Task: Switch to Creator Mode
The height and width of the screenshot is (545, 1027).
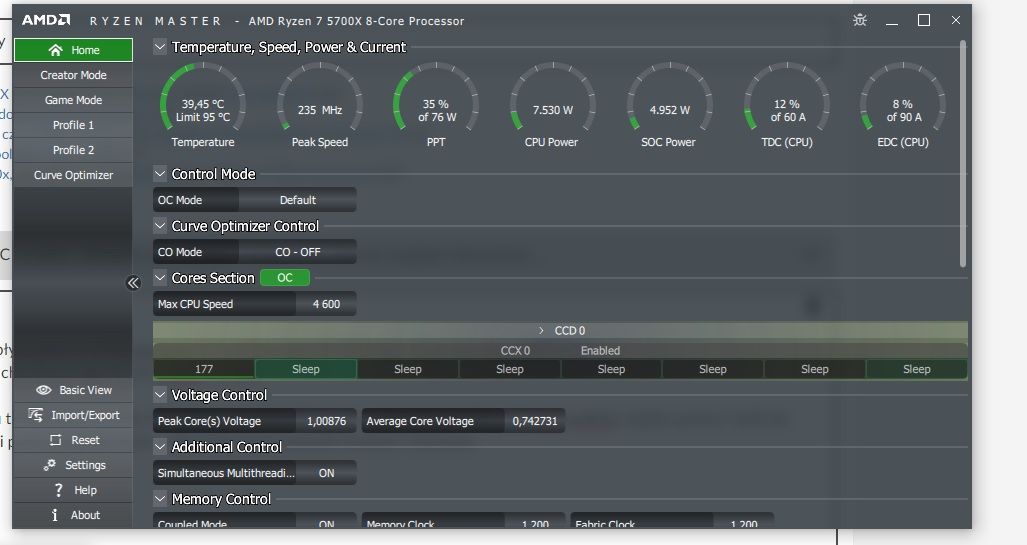Action: coord(73,75)
